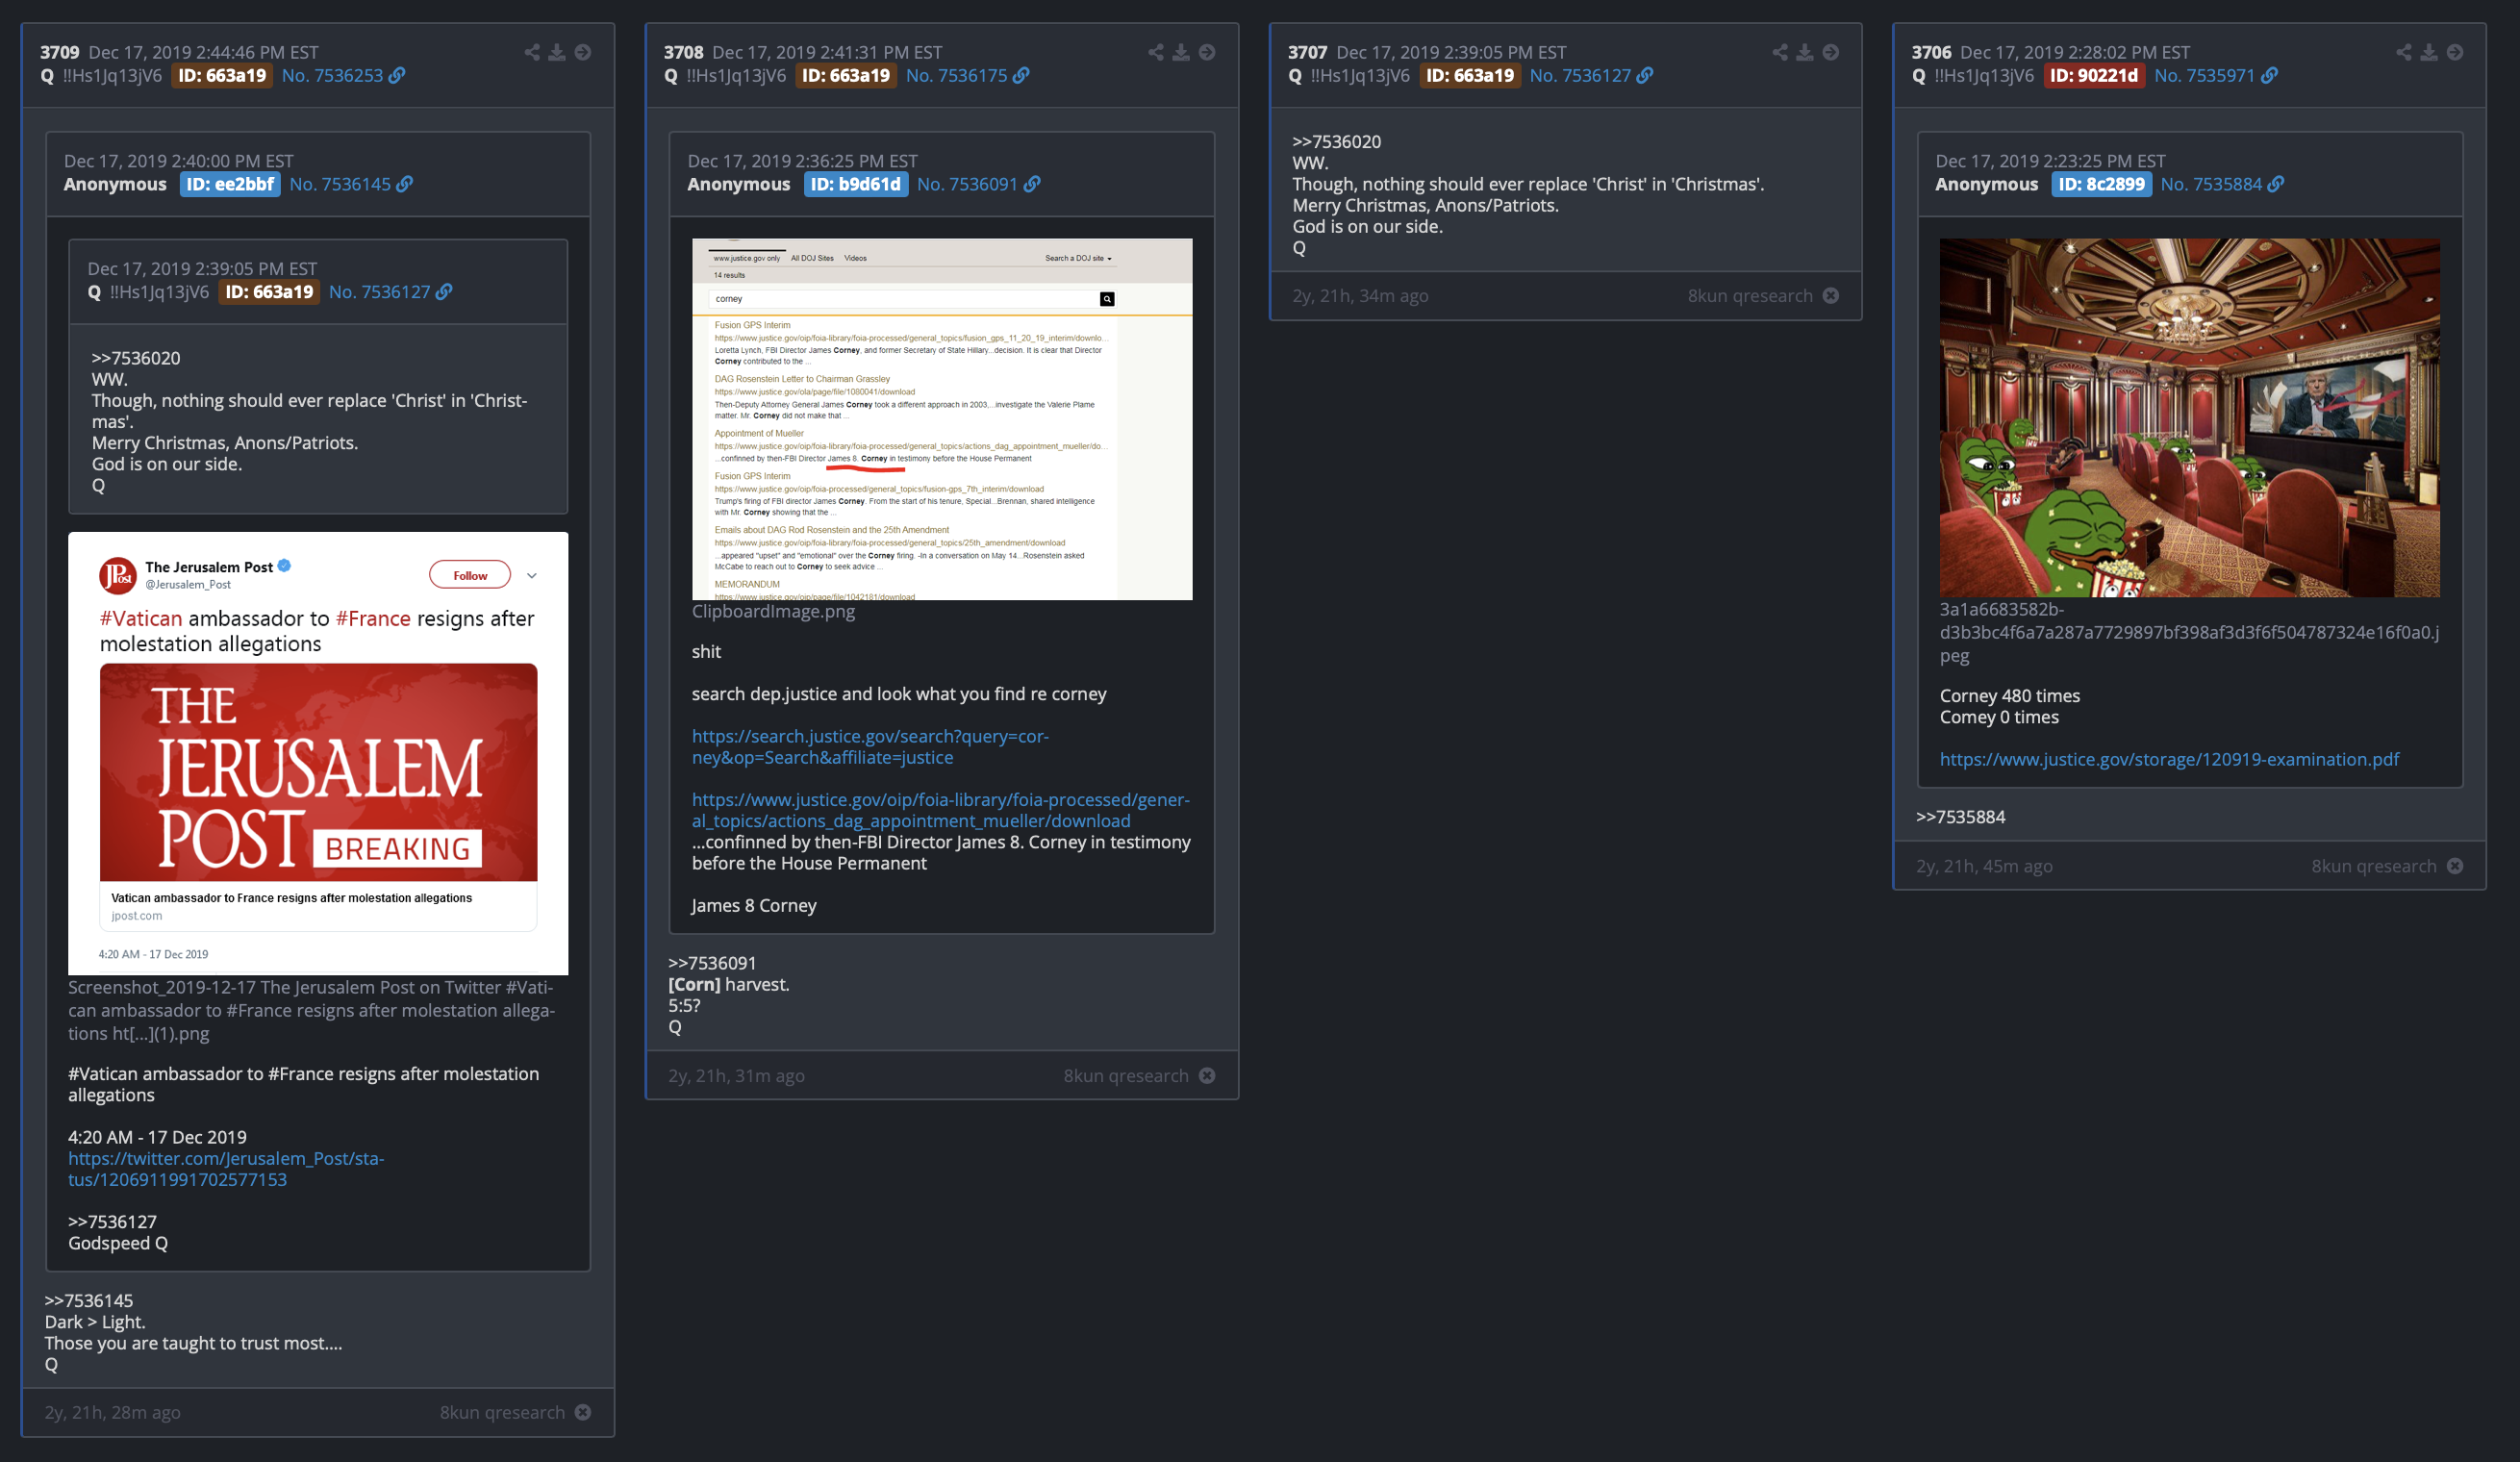This screenshot has height=1462, width=2520.
Task: Click arrow circle icon on post 3709
Action: (x=583, y=52)
